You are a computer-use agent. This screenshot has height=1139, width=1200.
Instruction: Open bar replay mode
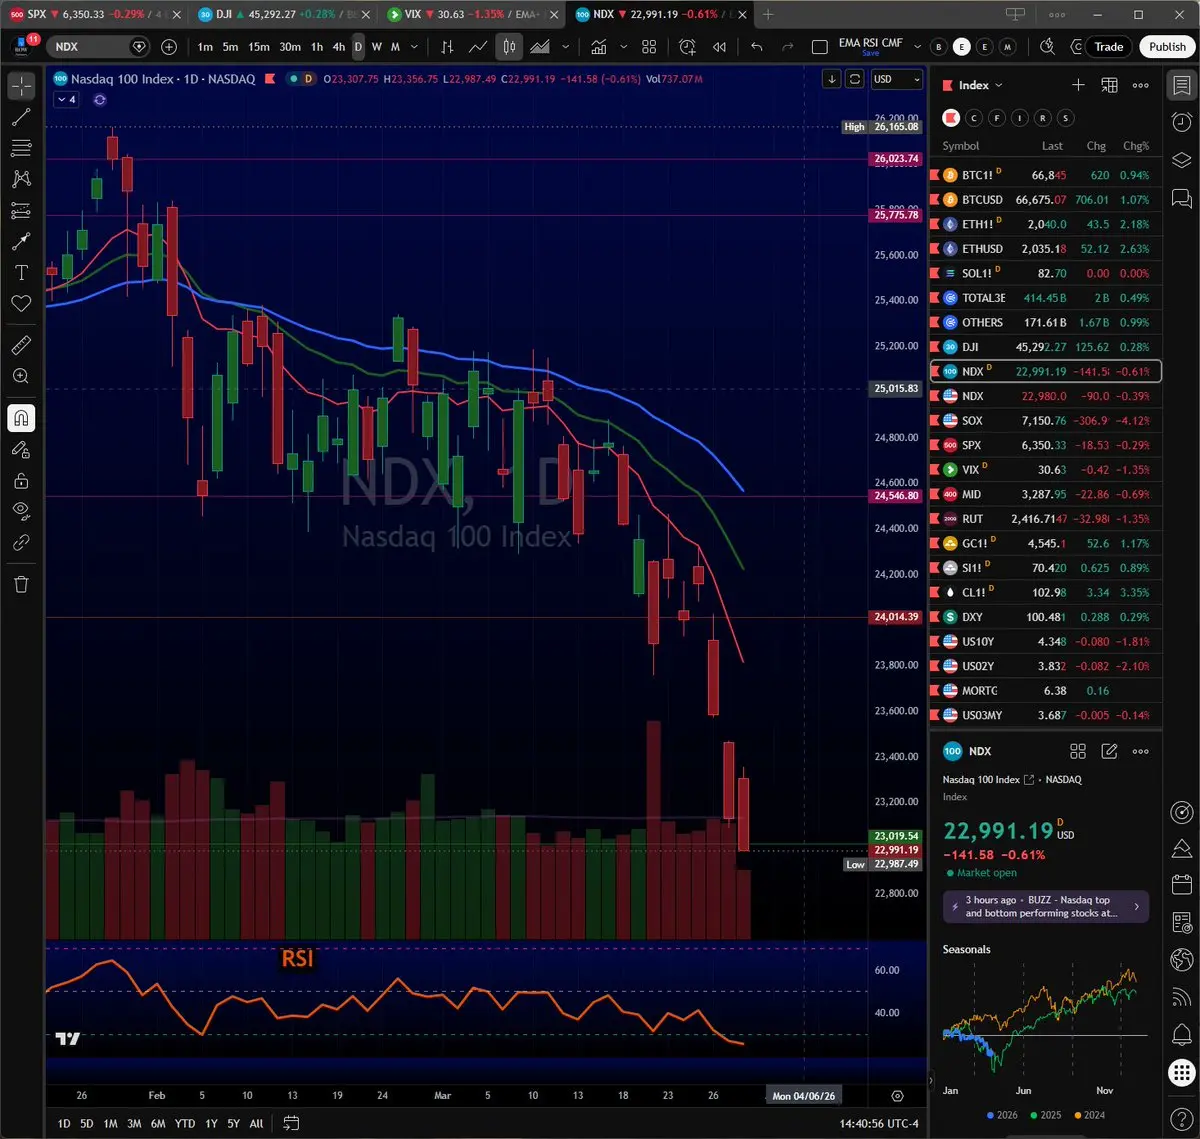(x=719, y=47)
